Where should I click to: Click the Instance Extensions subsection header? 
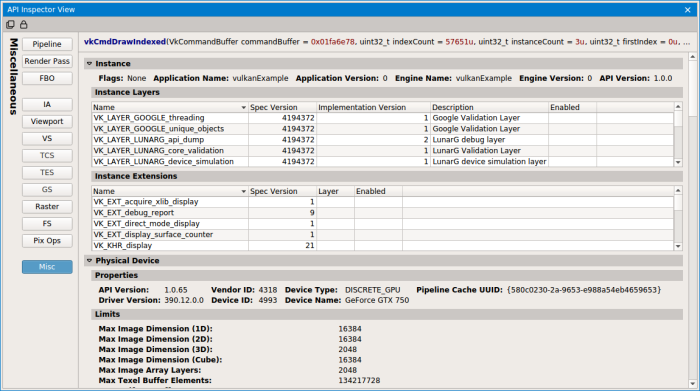tap(387, 176)
